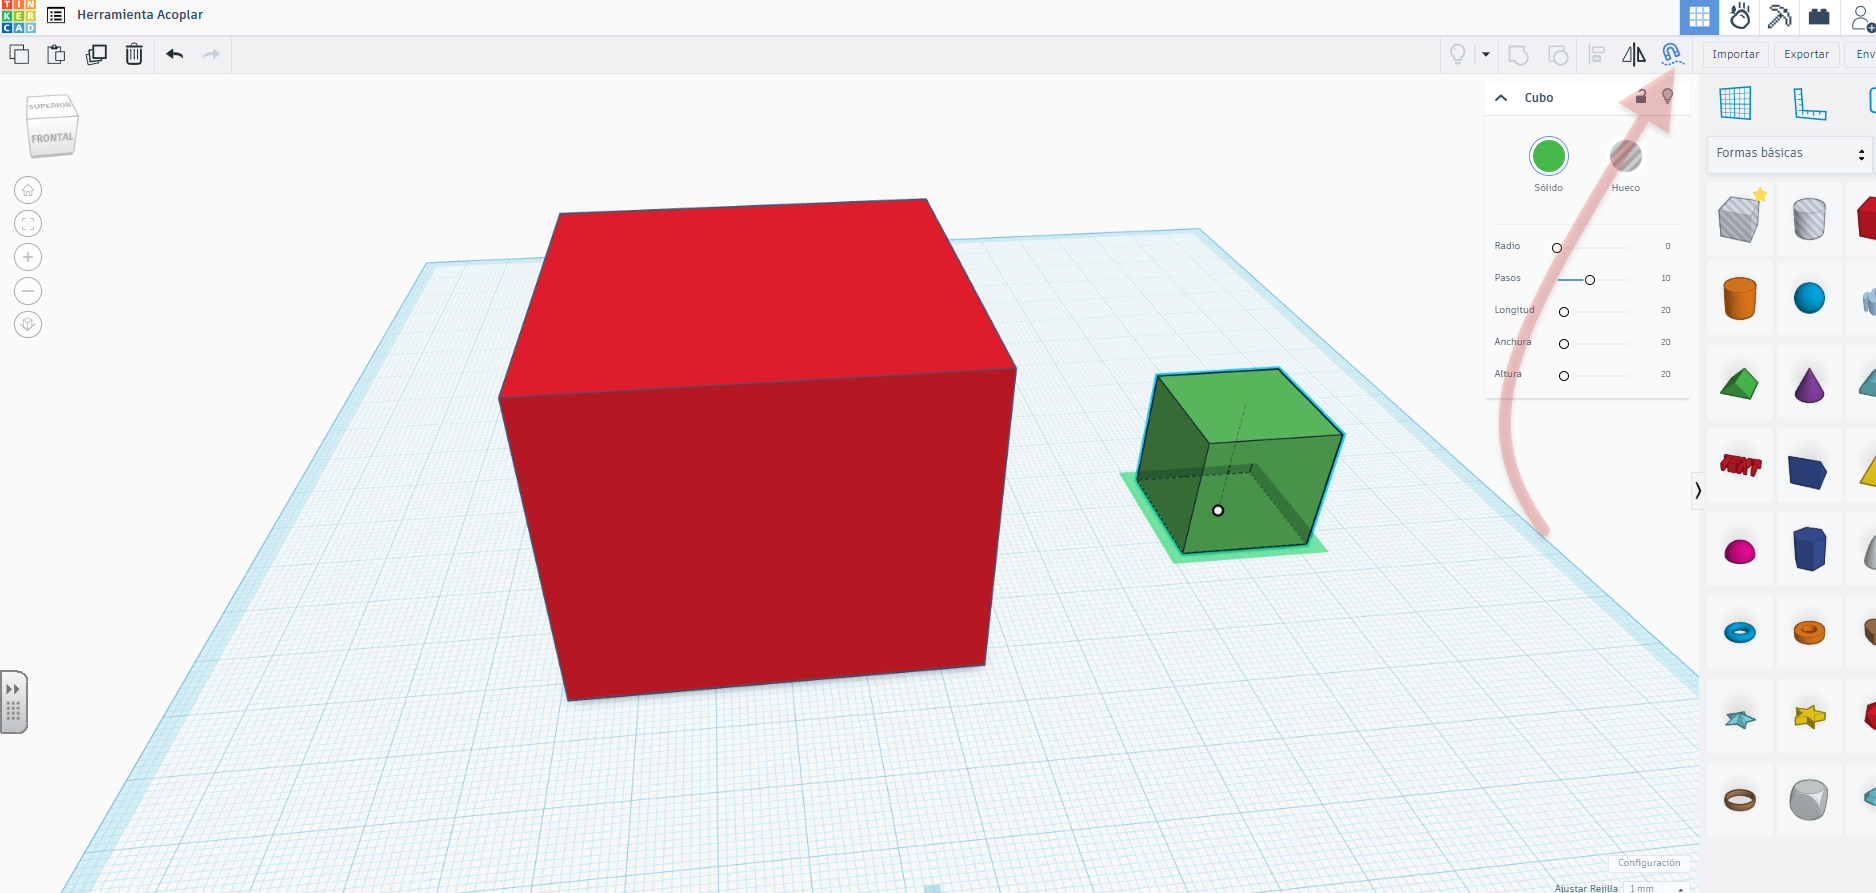Collapse the Cubo properties panel
Screen dimensions: 1876x893
tap(1501, 98)
